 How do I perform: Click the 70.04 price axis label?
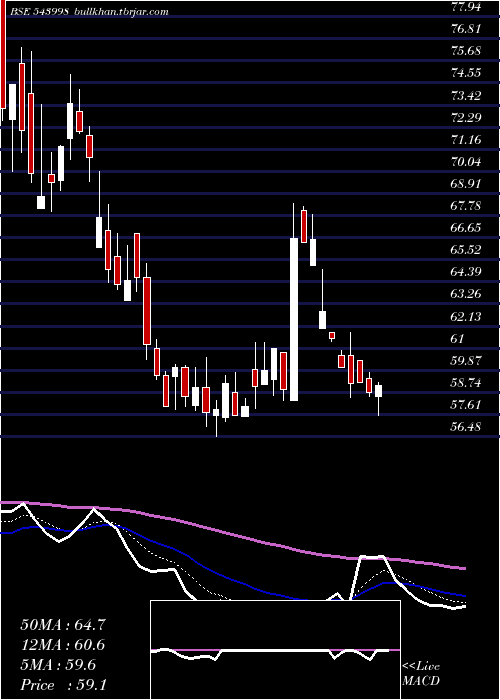coord(467,162)
